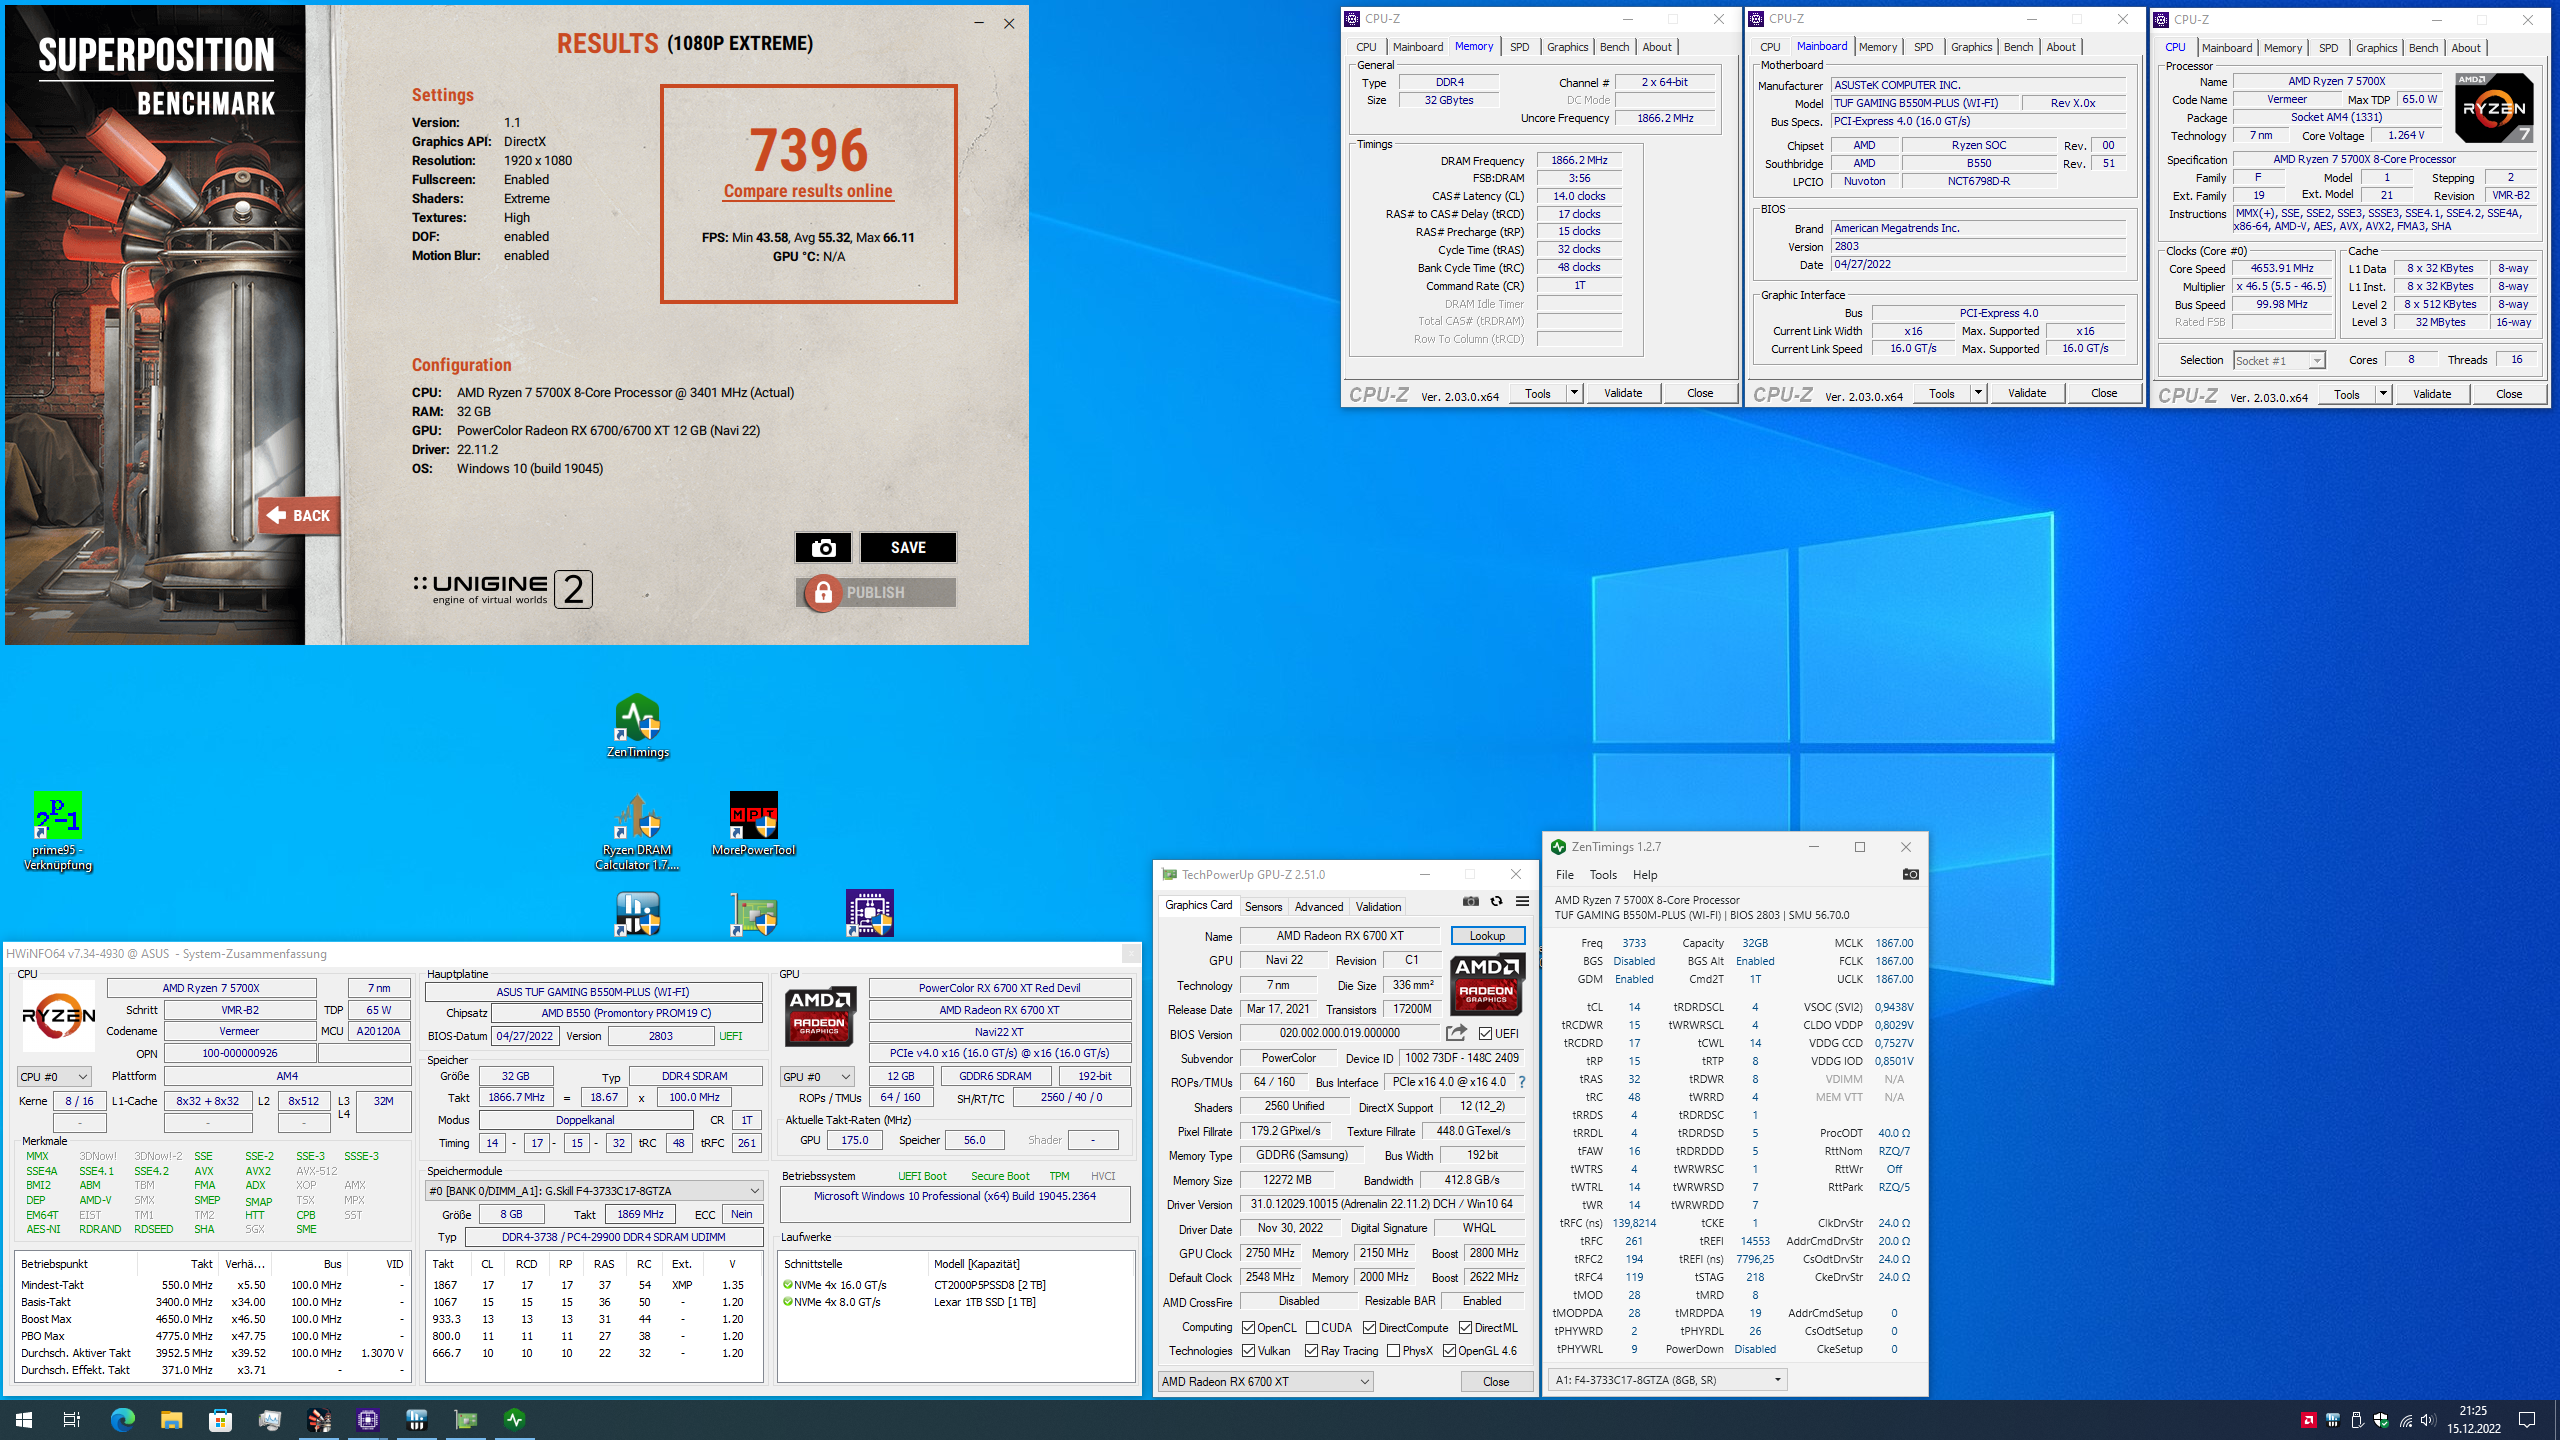The width and height of the screenshot is (2560, 1440).
Task: Click BACK button in Superposition
Action: [x=299, y=516]
